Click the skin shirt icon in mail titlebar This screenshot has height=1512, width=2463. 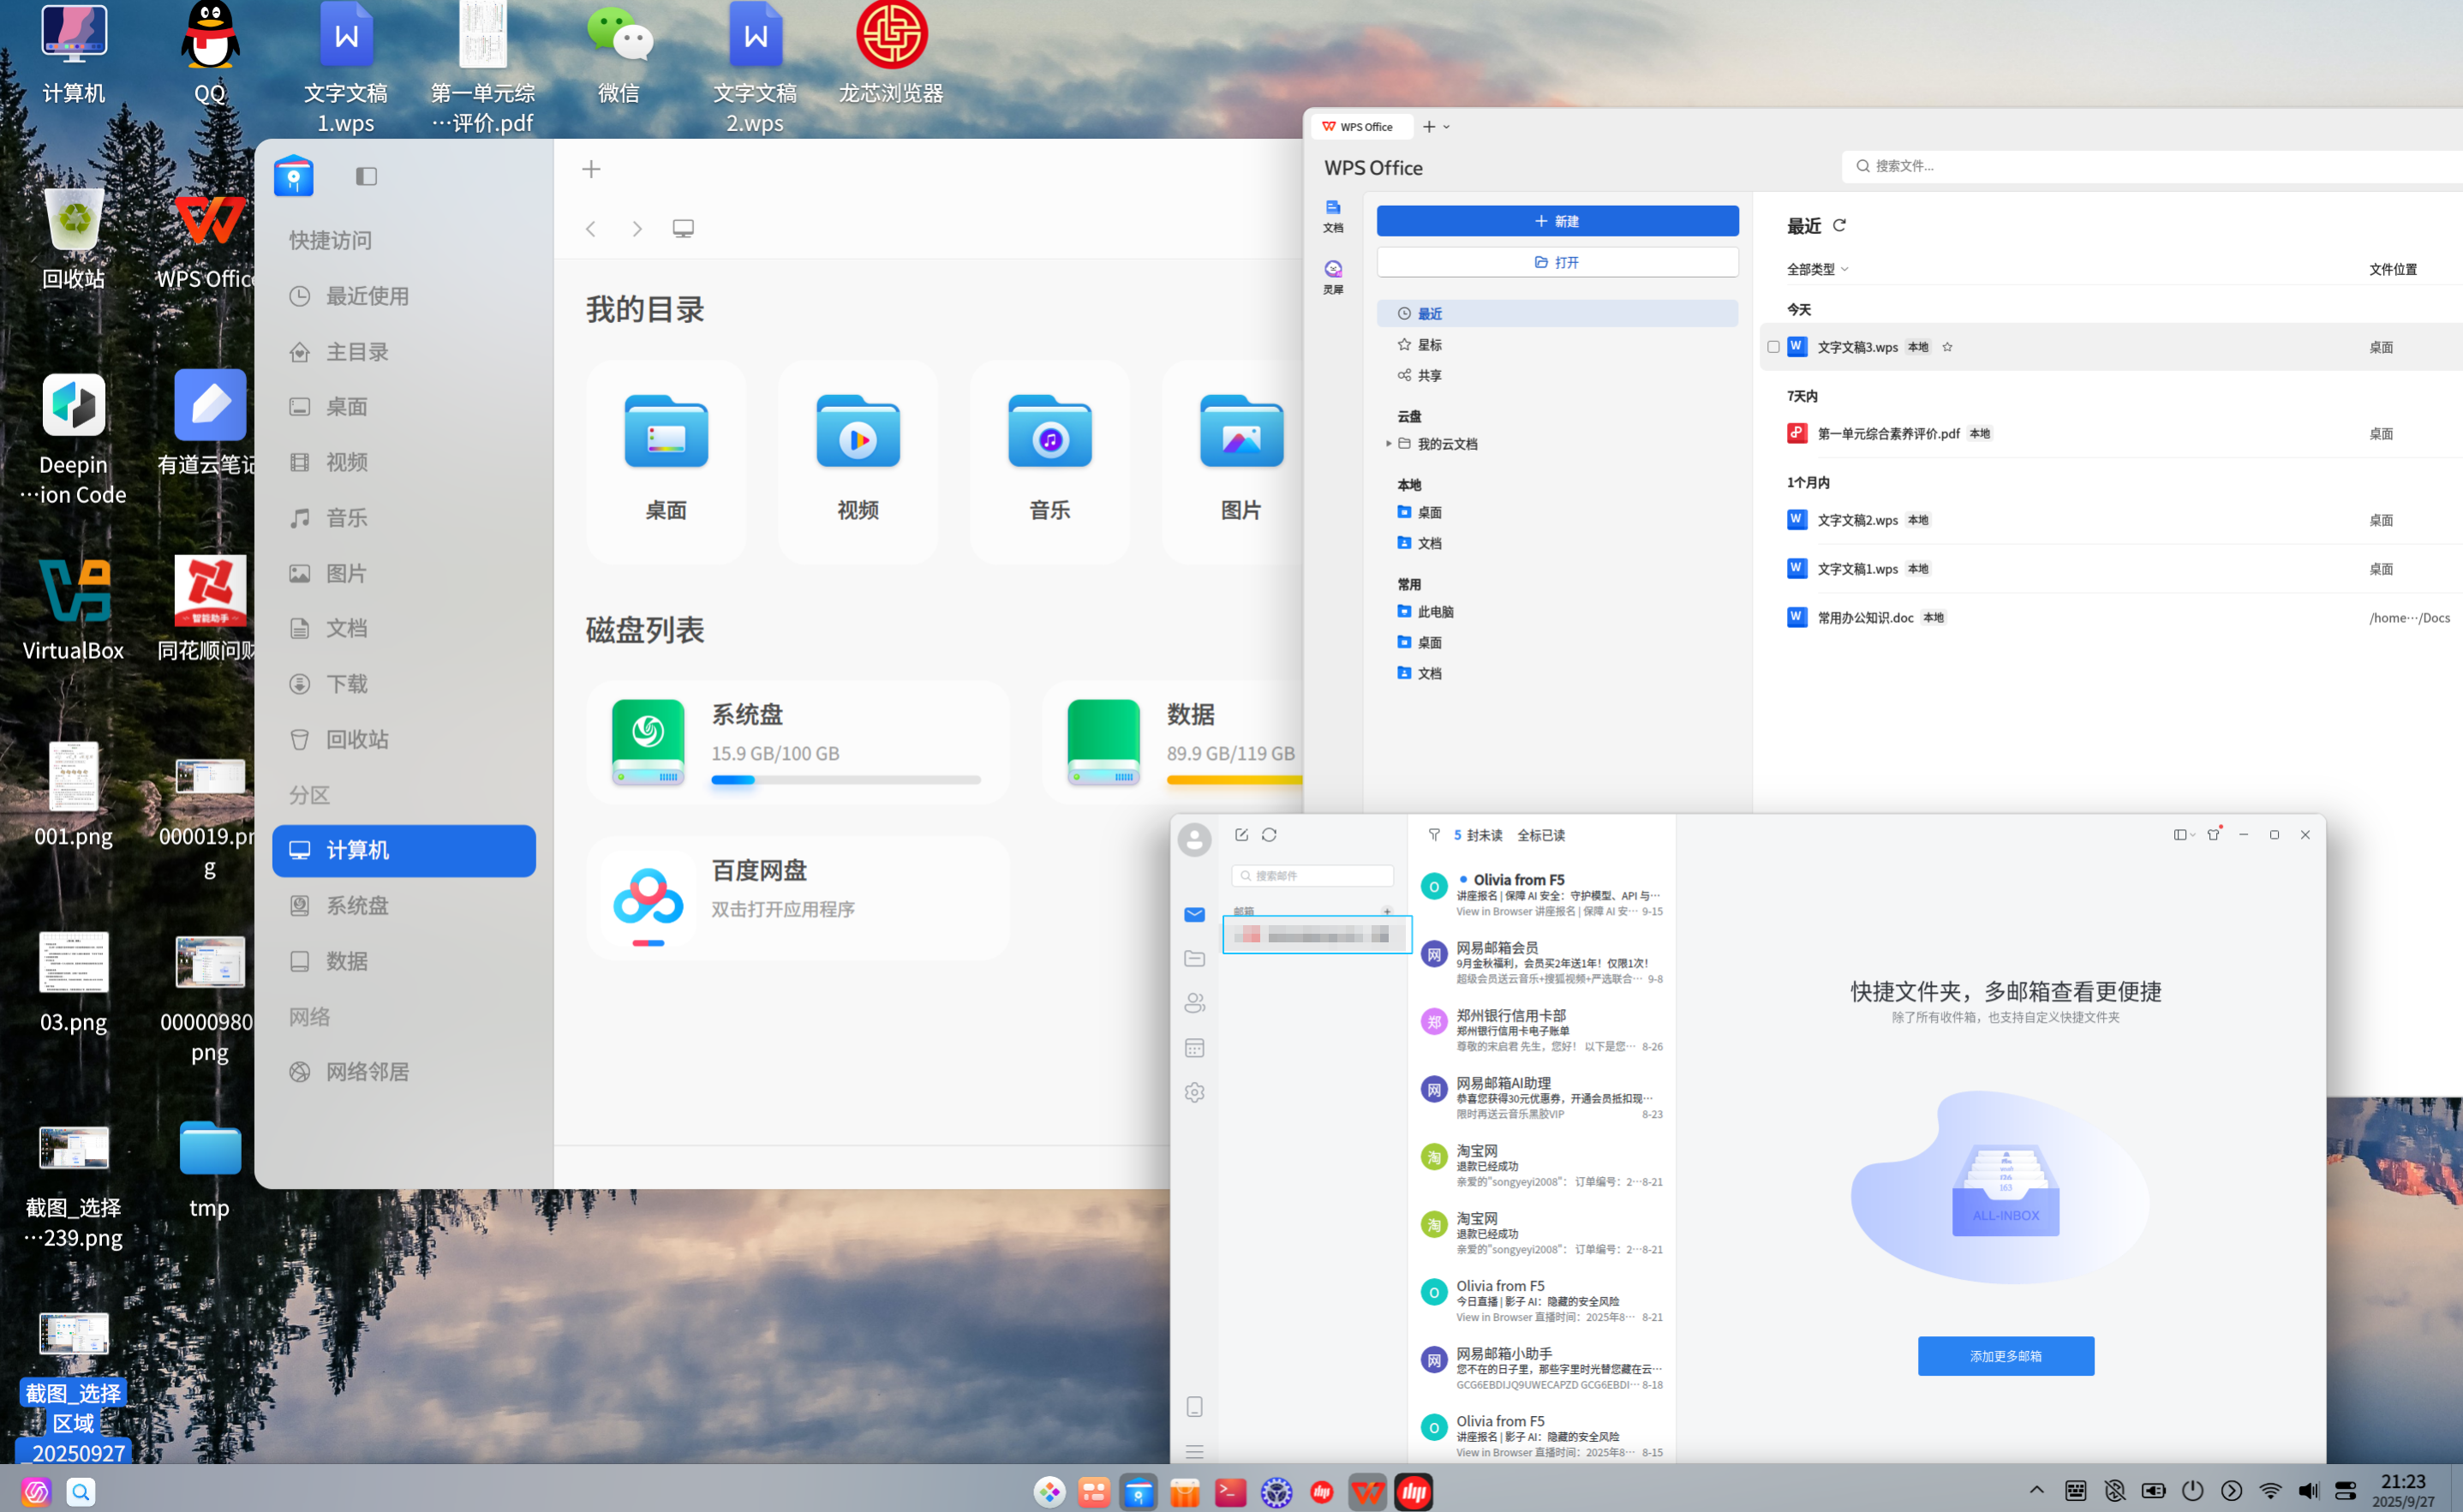pos(2214,835)
